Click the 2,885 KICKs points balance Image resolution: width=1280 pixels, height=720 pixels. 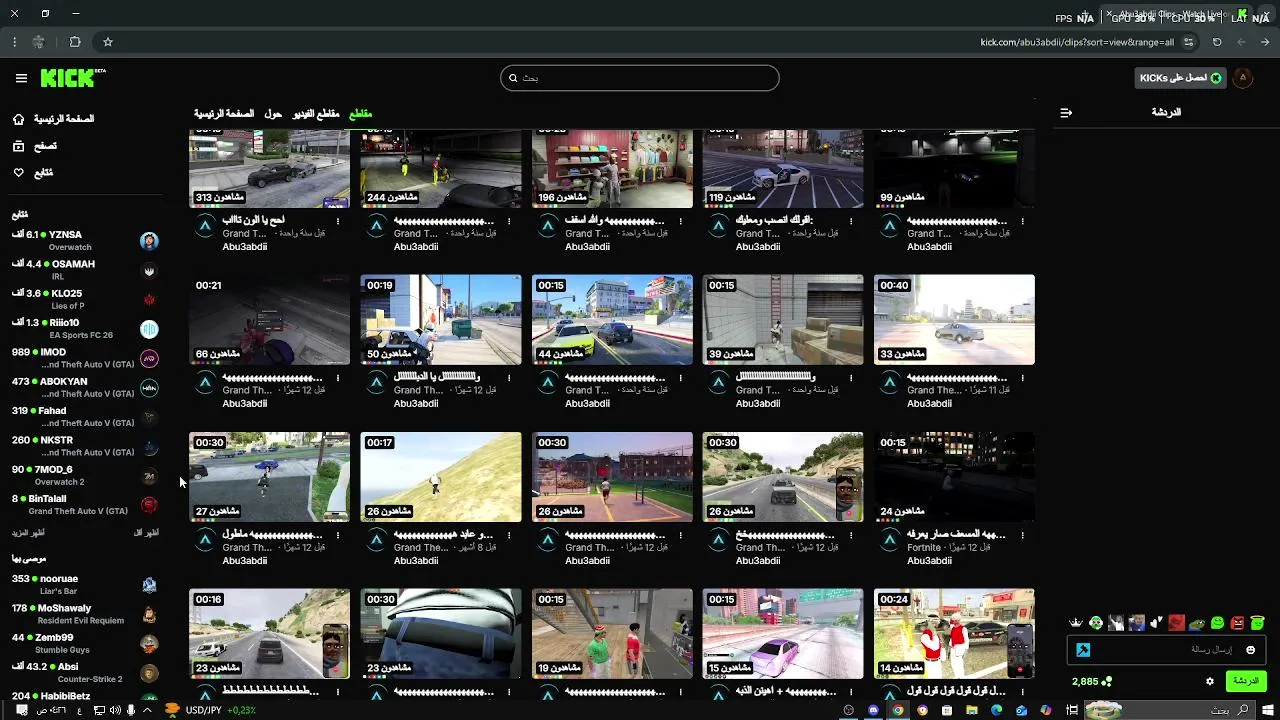[x=1091, y=681]
